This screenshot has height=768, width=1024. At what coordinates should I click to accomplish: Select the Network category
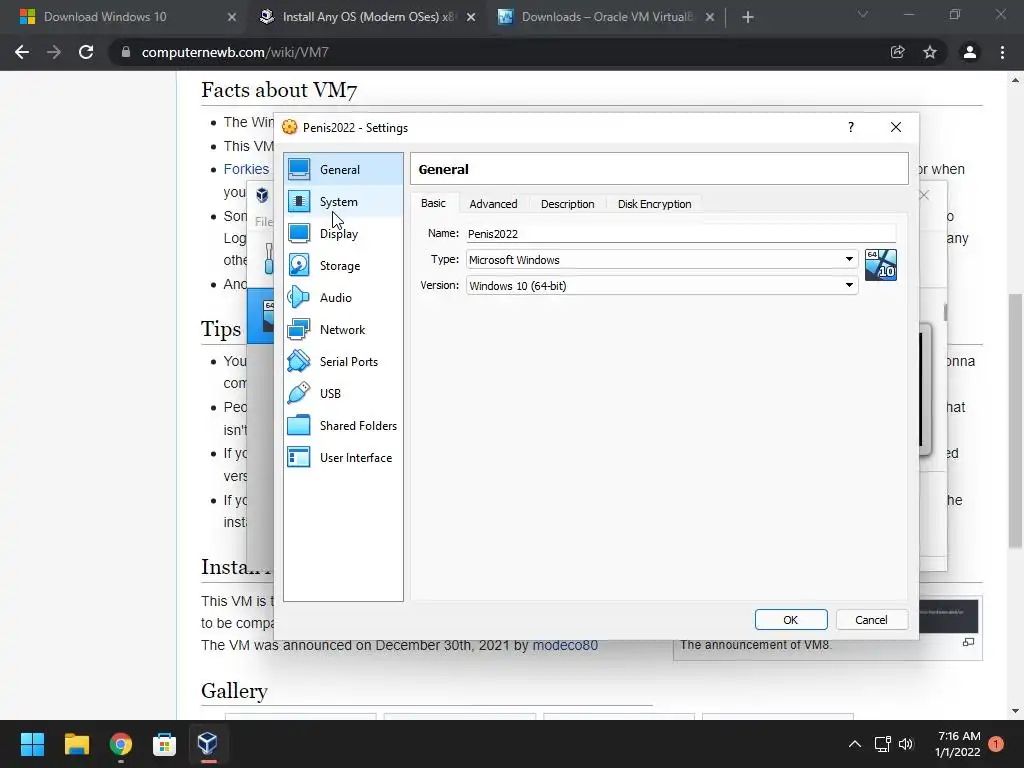344,330
